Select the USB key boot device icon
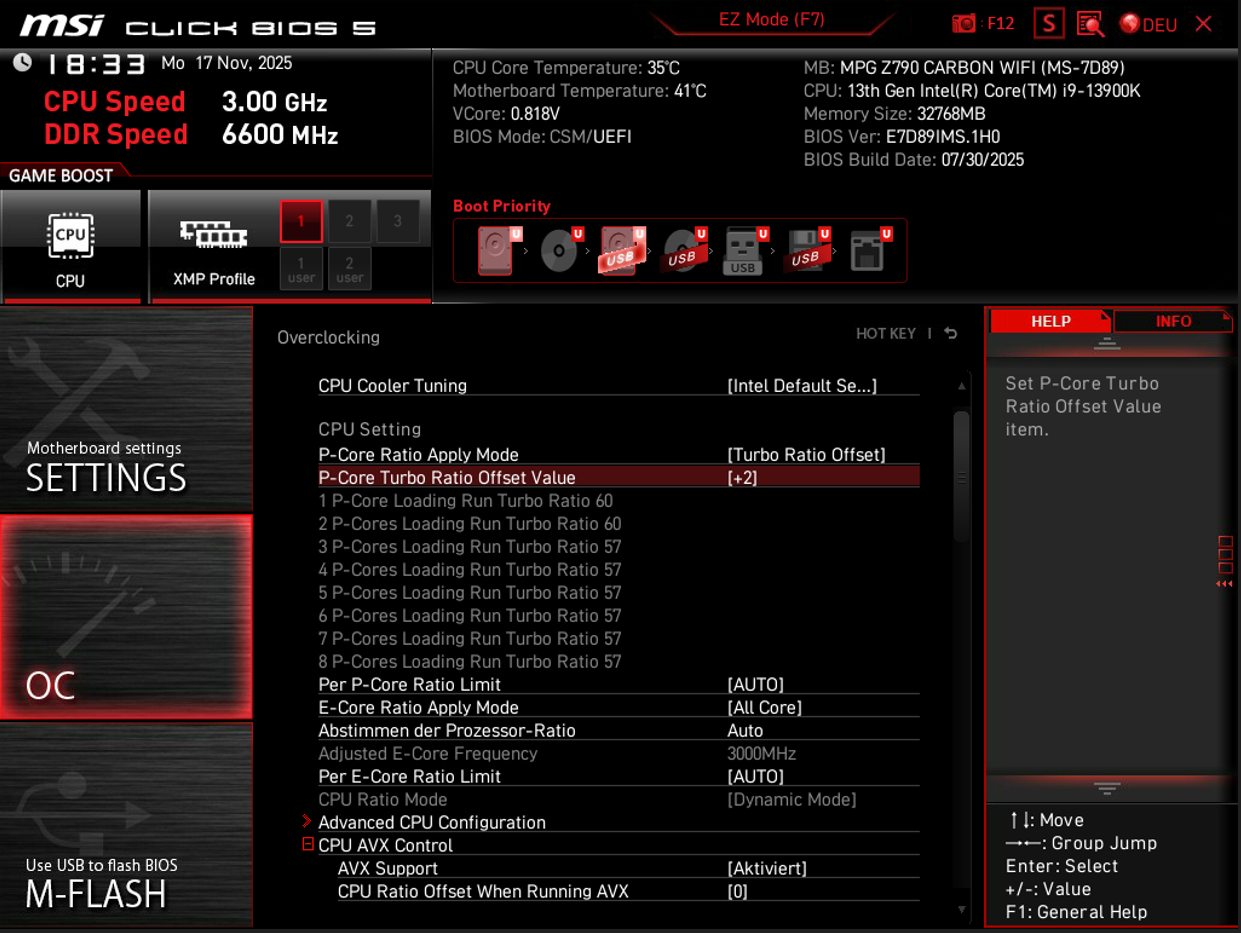1241x933 pixels. point(745,250)
